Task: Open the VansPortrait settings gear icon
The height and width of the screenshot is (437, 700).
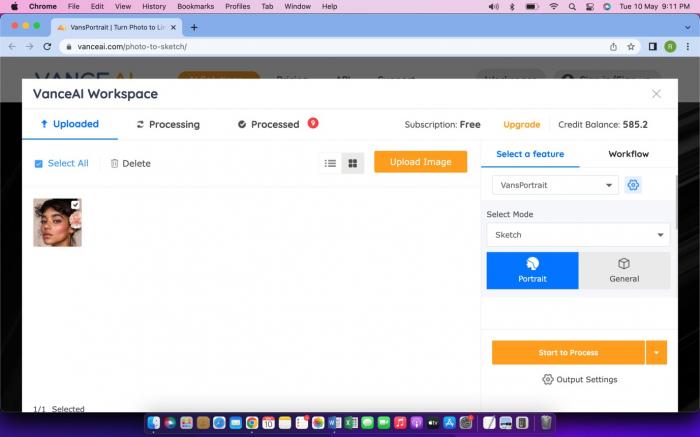Action: tap(633, 185)
